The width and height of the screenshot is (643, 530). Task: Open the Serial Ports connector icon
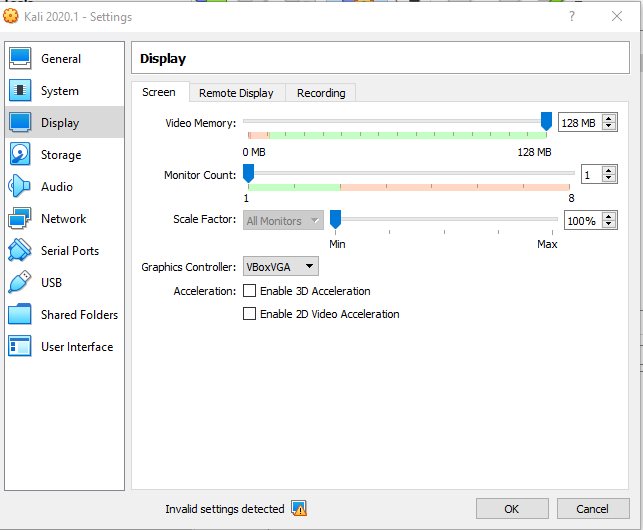[20, 250]
